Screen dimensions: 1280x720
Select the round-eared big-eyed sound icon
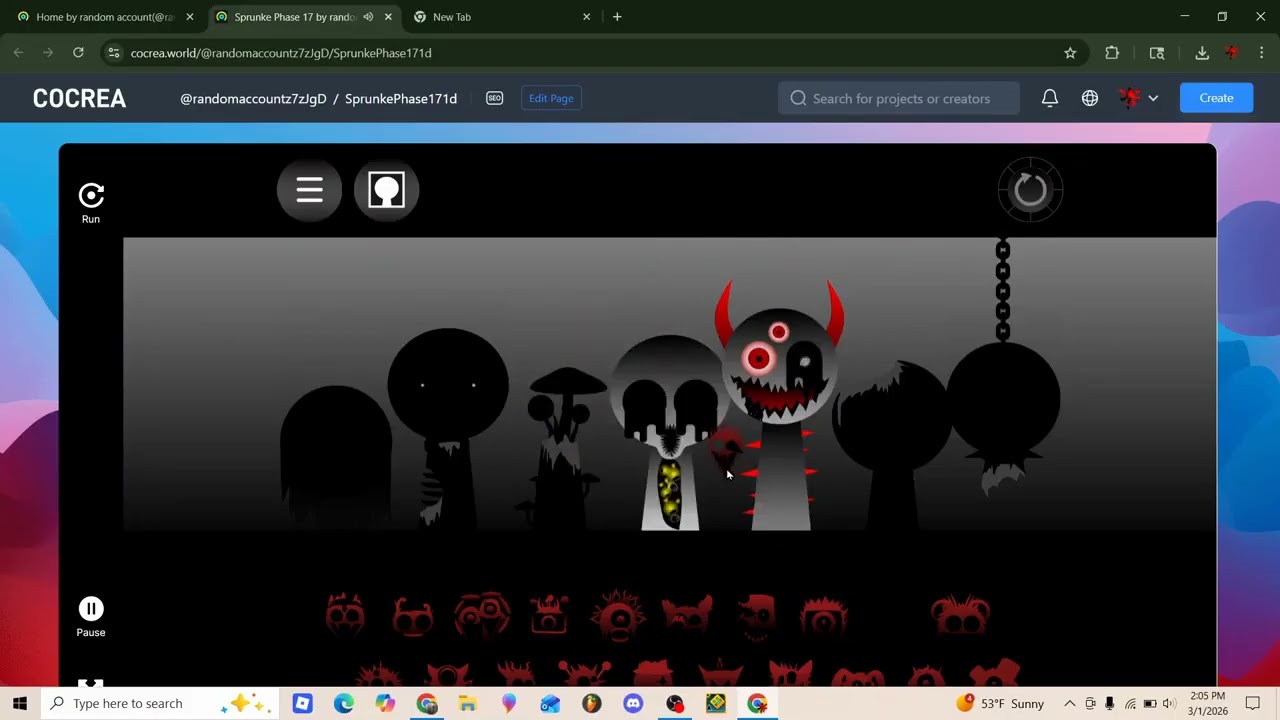(961, 615)
